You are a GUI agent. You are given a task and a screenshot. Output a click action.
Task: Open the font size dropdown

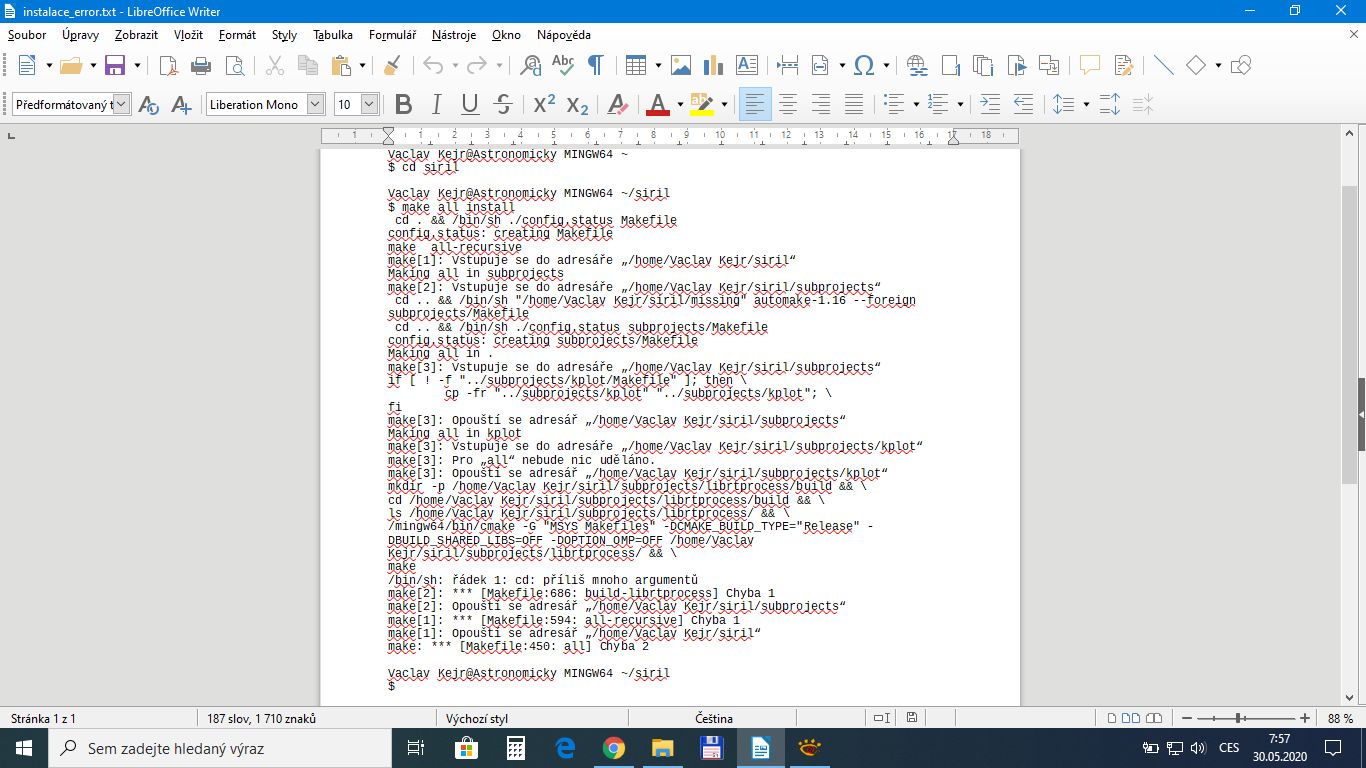[369, 104]
